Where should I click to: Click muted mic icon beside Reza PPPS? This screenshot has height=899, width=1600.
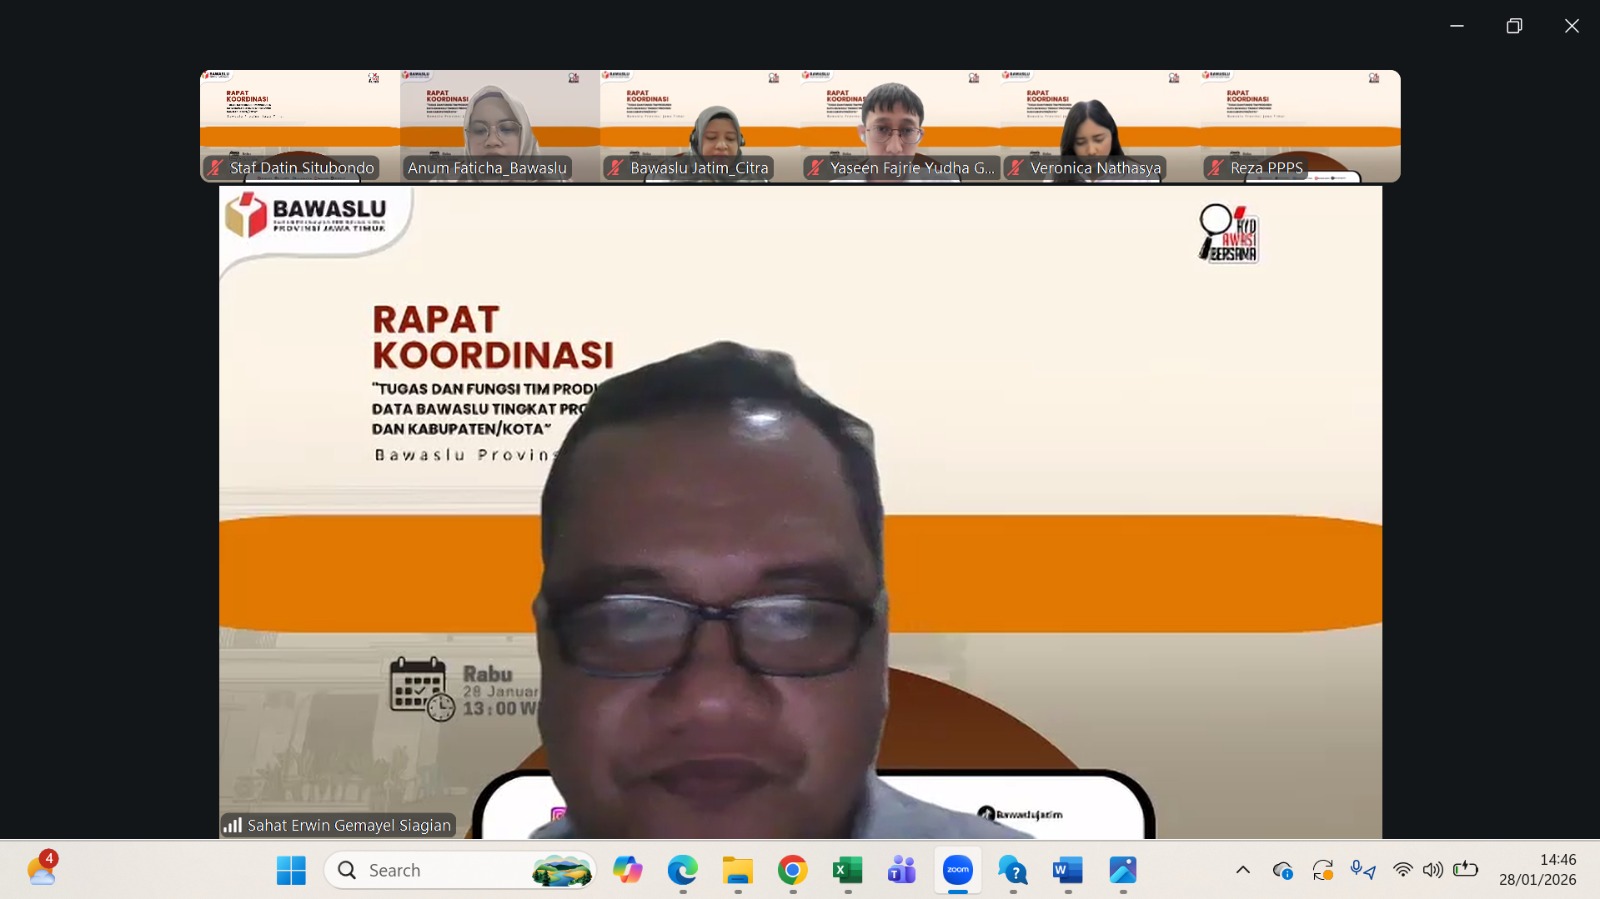coord(1216,168)
